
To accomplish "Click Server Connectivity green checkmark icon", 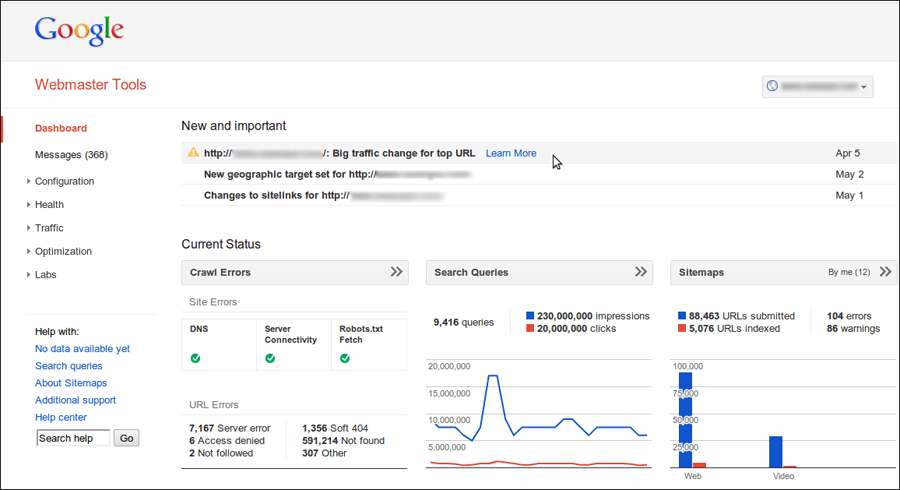I will [270, 359].
